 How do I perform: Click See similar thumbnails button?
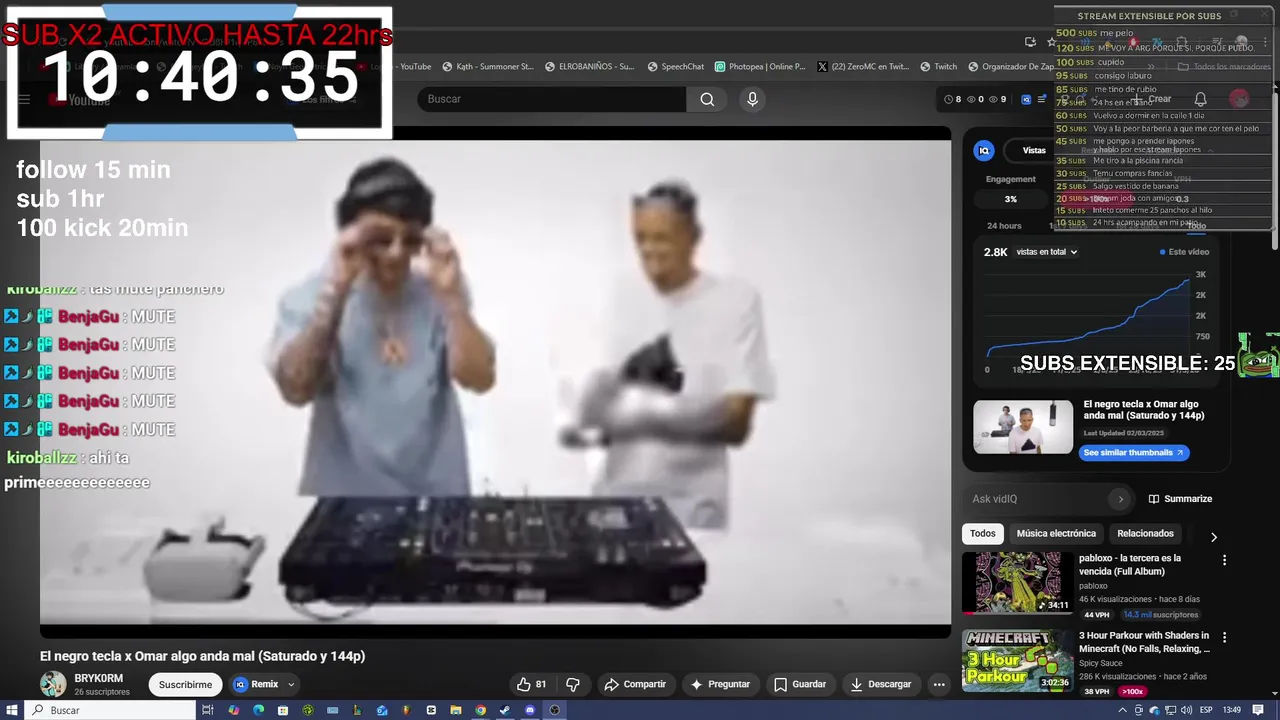click(1134, 452)
